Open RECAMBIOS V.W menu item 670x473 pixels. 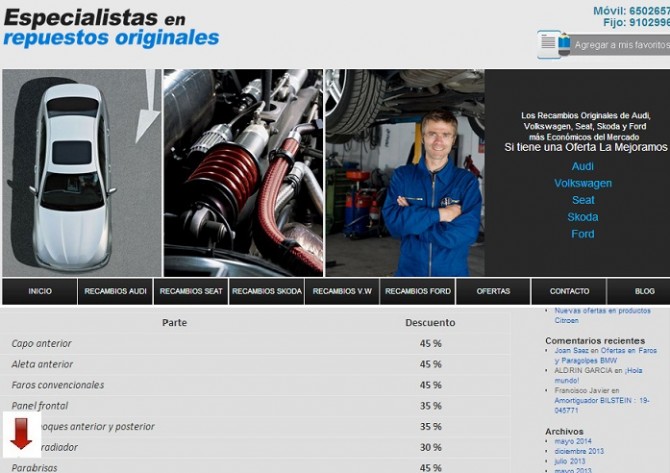tap(342, 291)
